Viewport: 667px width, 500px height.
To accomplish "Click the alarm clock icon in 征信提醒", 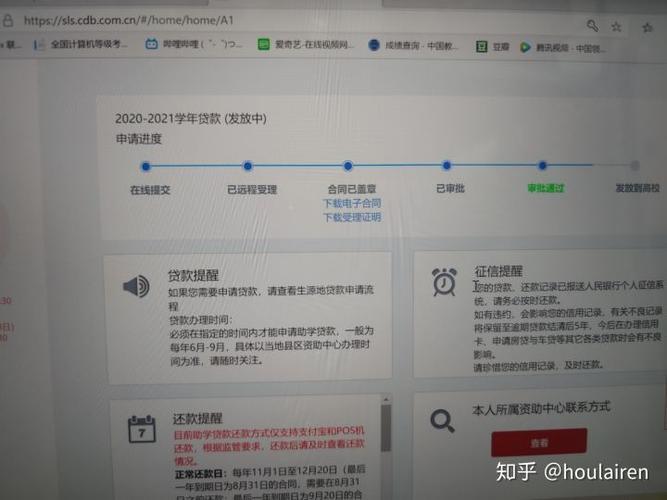I will [x=445, y=282].
